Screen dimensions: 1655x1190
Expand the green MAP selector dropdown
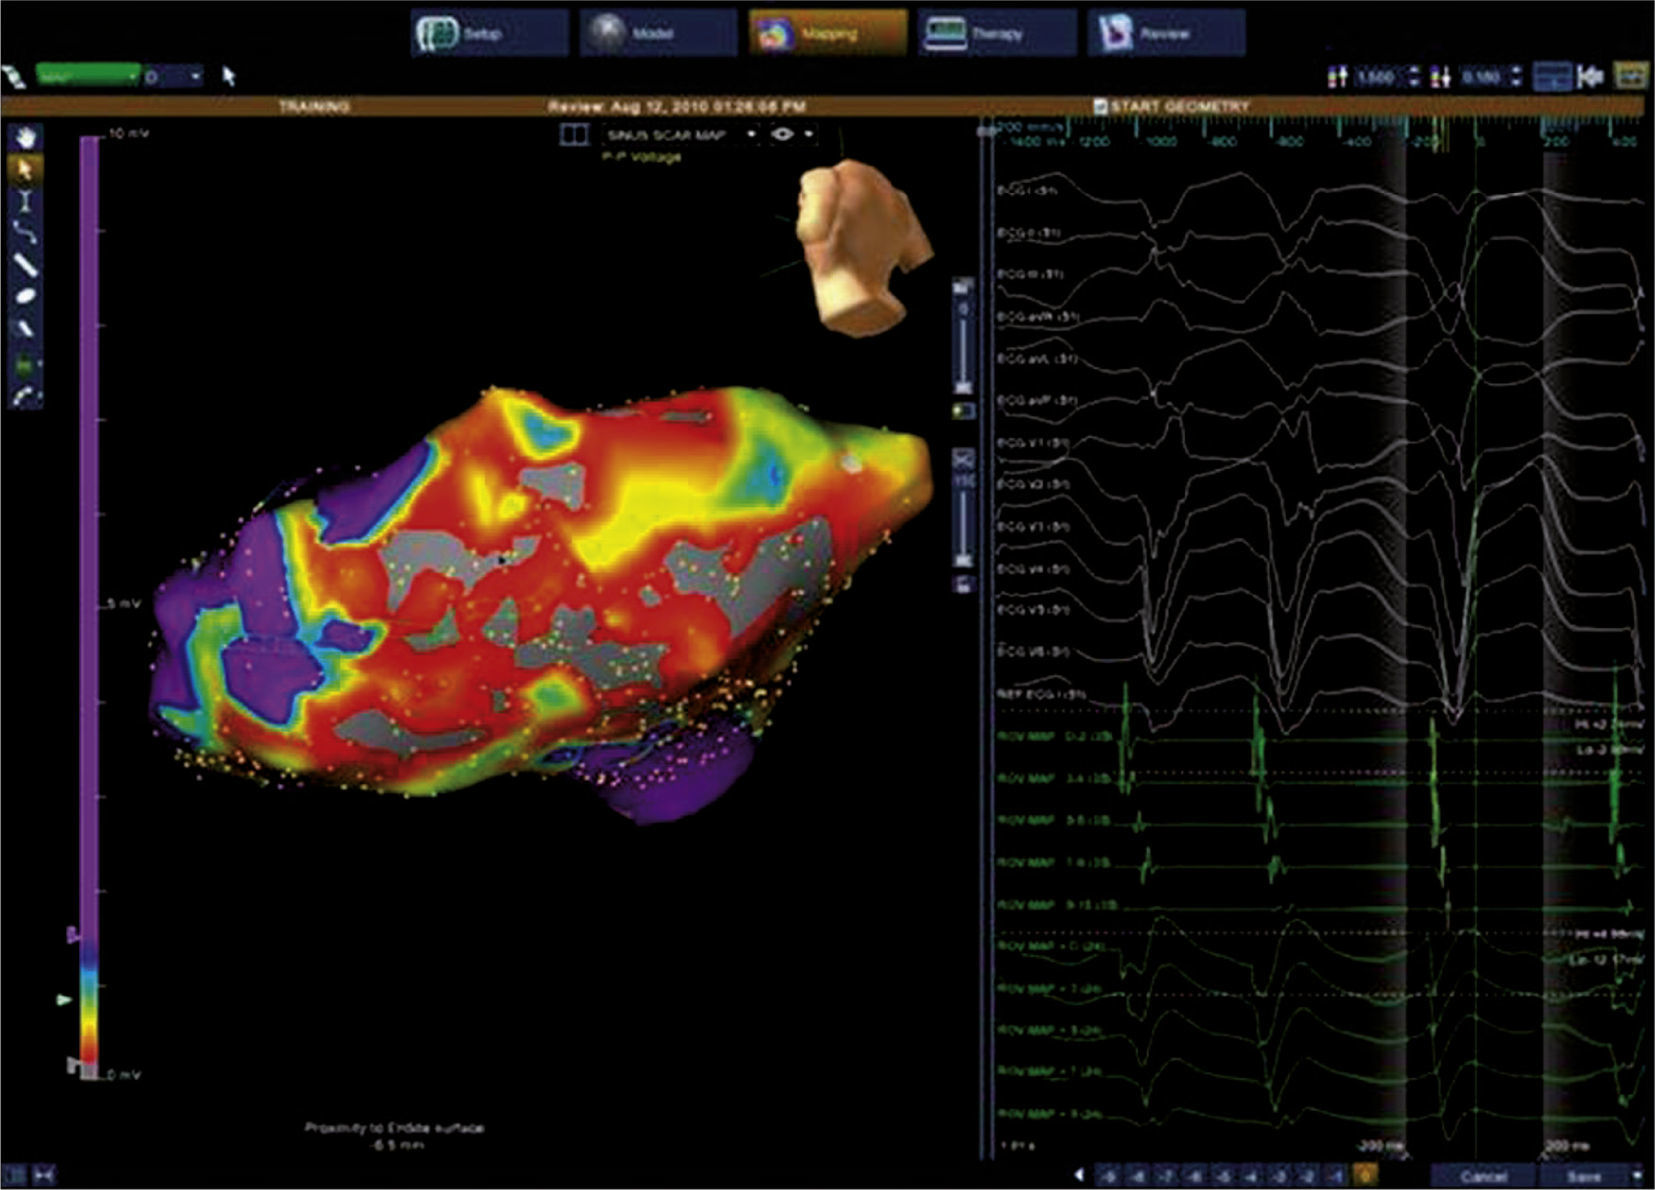tap(133, 76)
